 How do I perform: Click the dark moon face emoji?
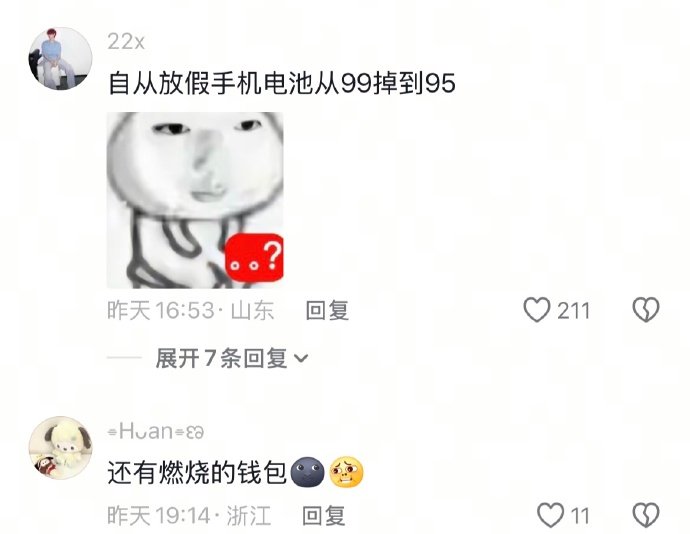(x=308, y=472)
